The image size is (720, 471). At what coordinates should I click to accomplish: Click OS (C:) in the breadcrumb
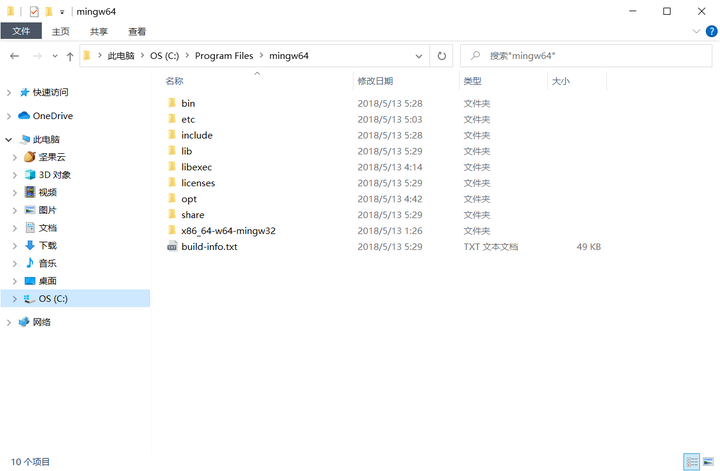(x=164, y=56)
